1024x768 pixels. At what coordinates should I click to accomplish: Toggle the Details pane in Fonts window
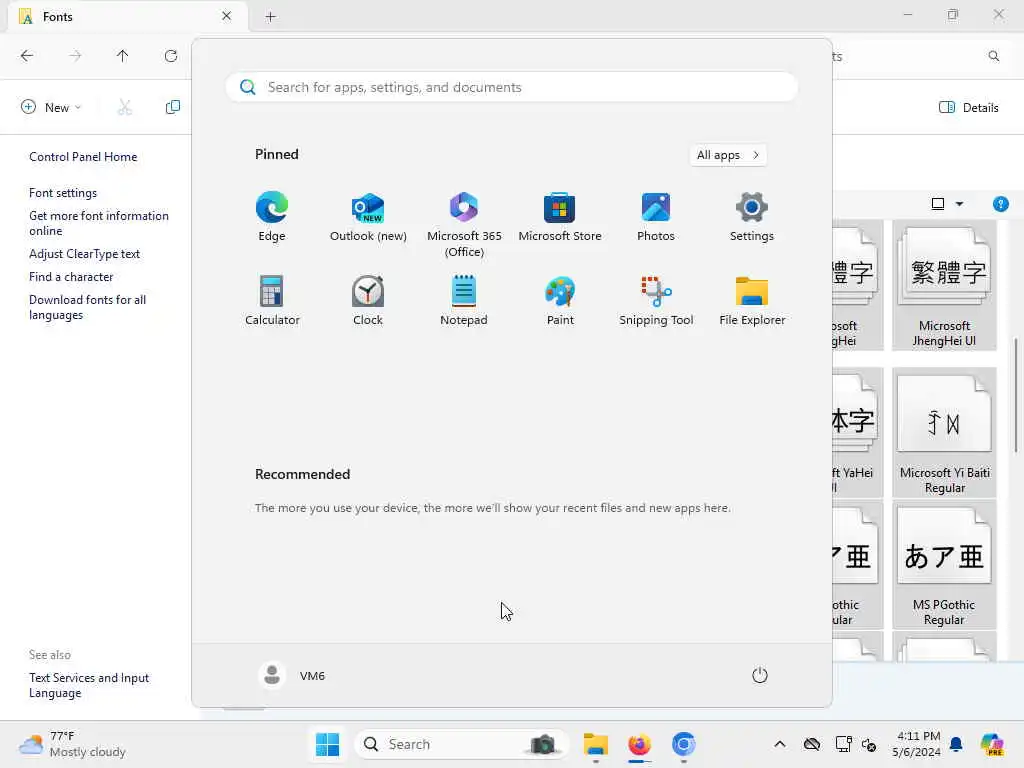pyautogui.click(x=968, y=107)
